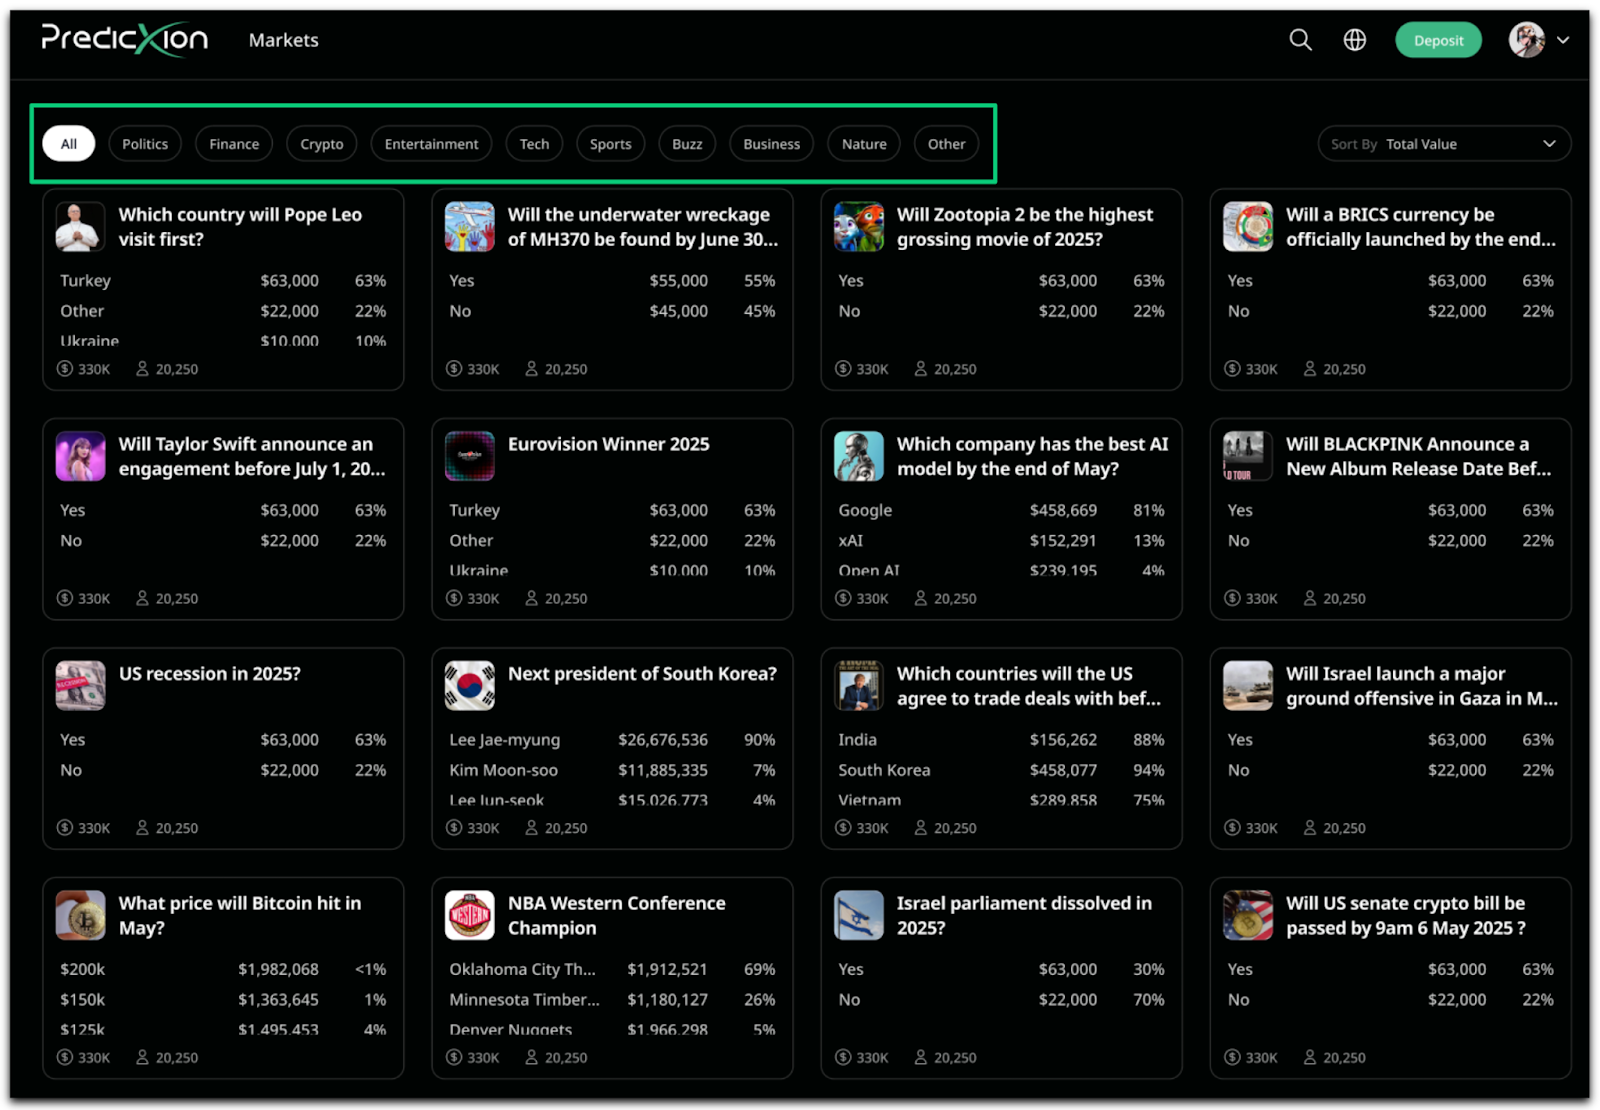Open Bitcoin price market thumbnail

tap(80, 915)
